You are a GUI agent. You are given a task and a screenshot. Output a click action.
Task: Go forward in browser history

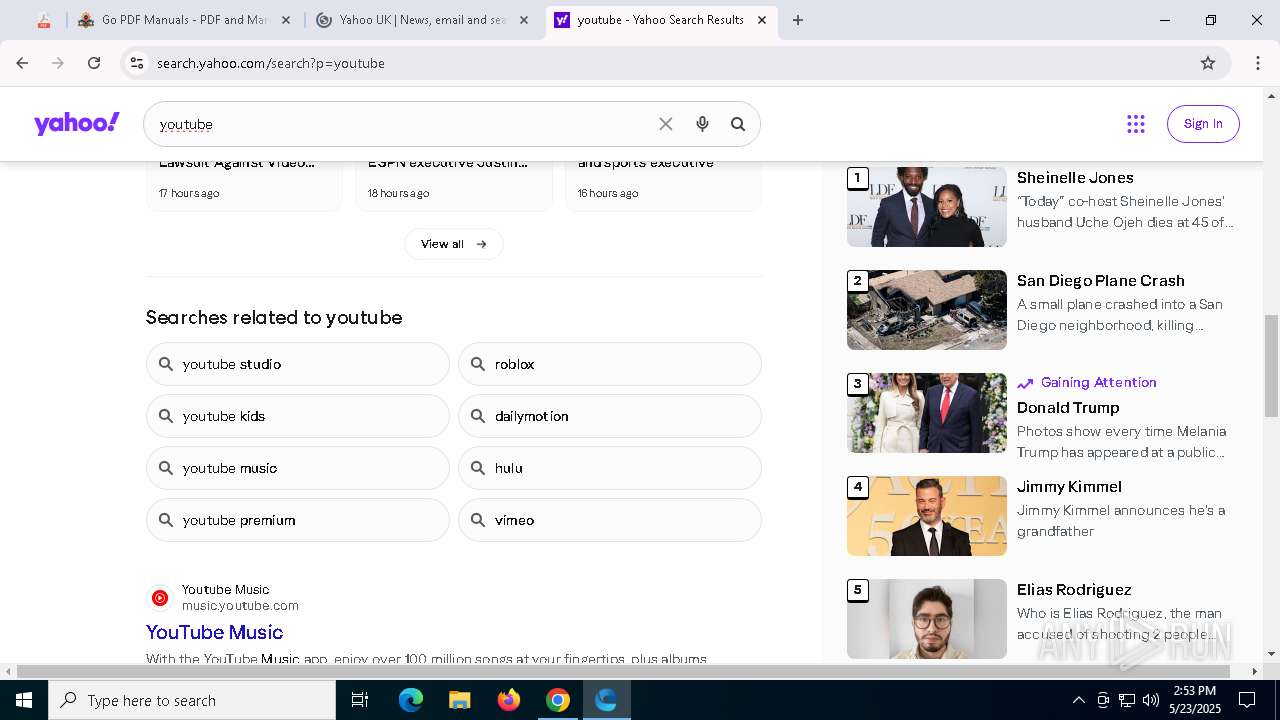coord(58,63)
